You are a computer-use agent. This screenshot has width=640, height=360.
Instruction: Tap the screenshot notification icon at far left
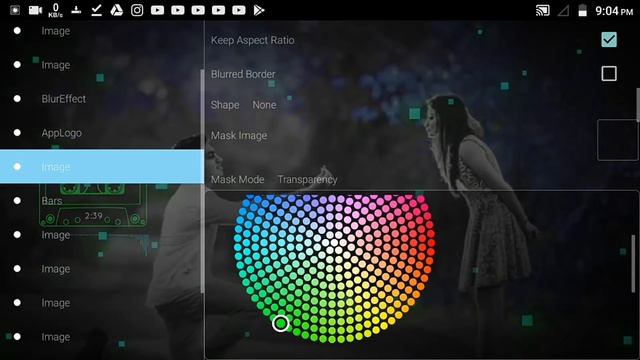point(15,10)
